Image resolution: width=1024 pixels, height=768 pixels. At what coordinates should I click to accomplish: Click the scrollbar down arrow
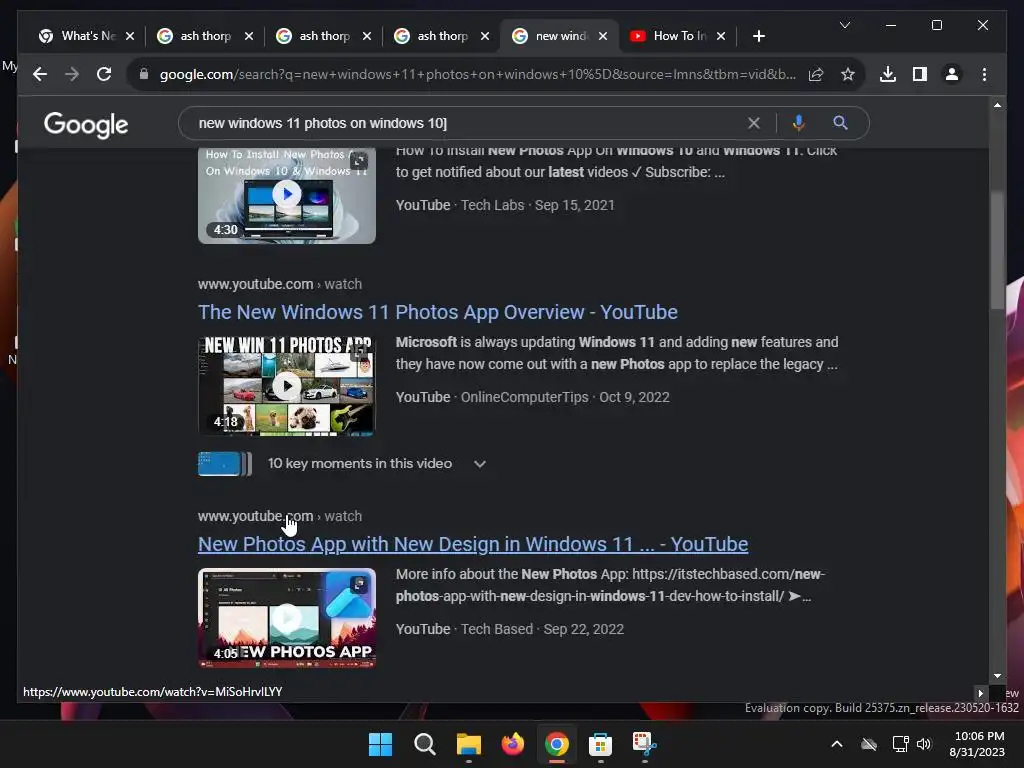[997, 676]
